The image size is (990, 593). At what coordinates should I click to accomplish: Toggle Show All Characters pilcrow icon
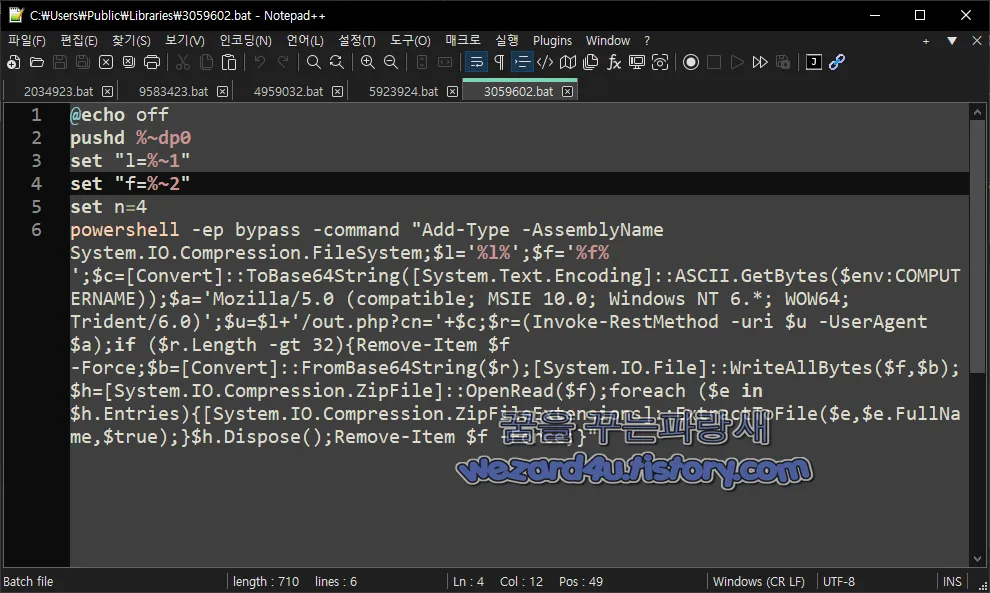click(x=499, y=62)
